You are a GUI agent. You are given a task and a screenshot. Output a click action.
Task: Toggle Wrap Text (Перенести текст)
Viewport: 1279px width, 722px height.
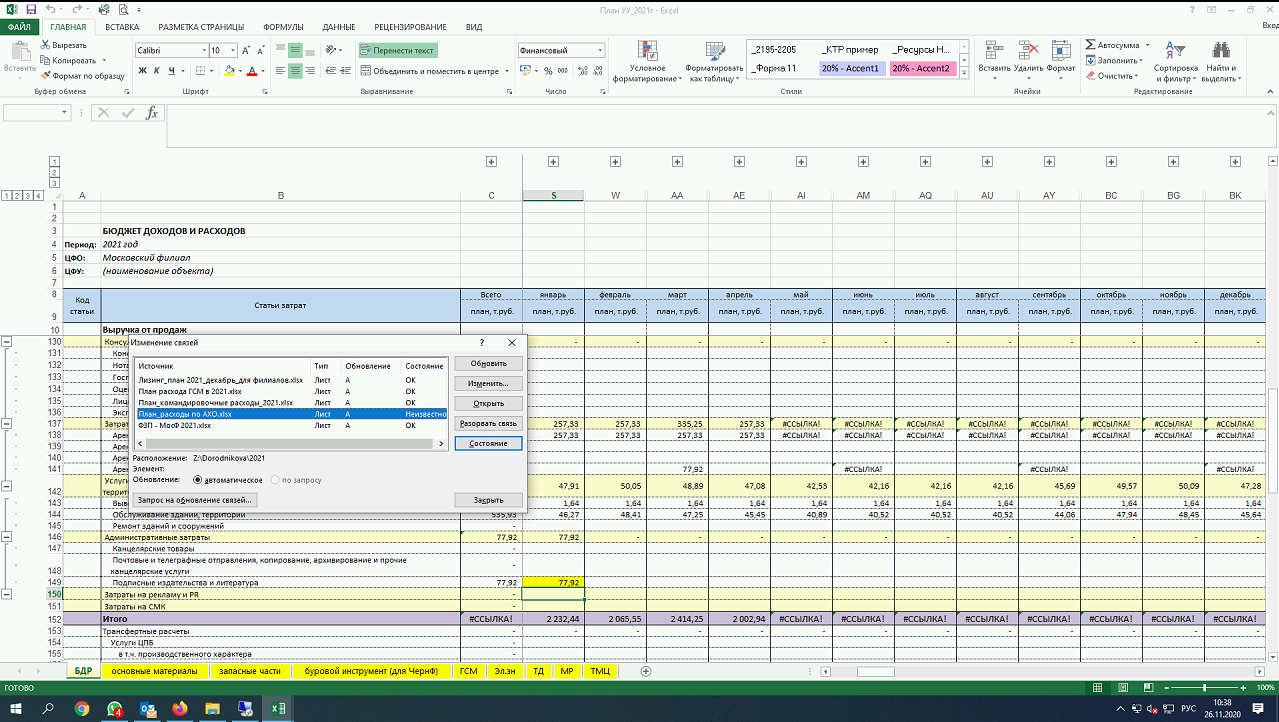tap(398, 50)
